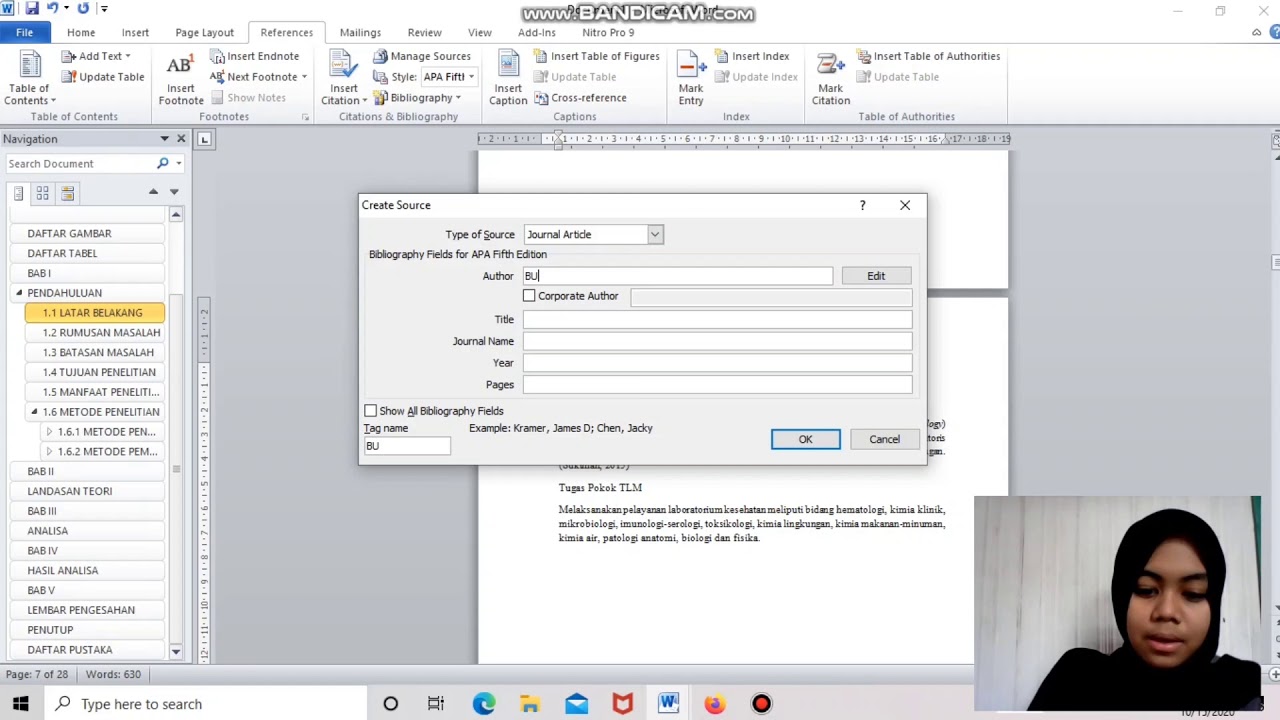Jump to next heading arrow in Navigation
The width and height of the screenshot is (1280, 720).
pos(173,192)
